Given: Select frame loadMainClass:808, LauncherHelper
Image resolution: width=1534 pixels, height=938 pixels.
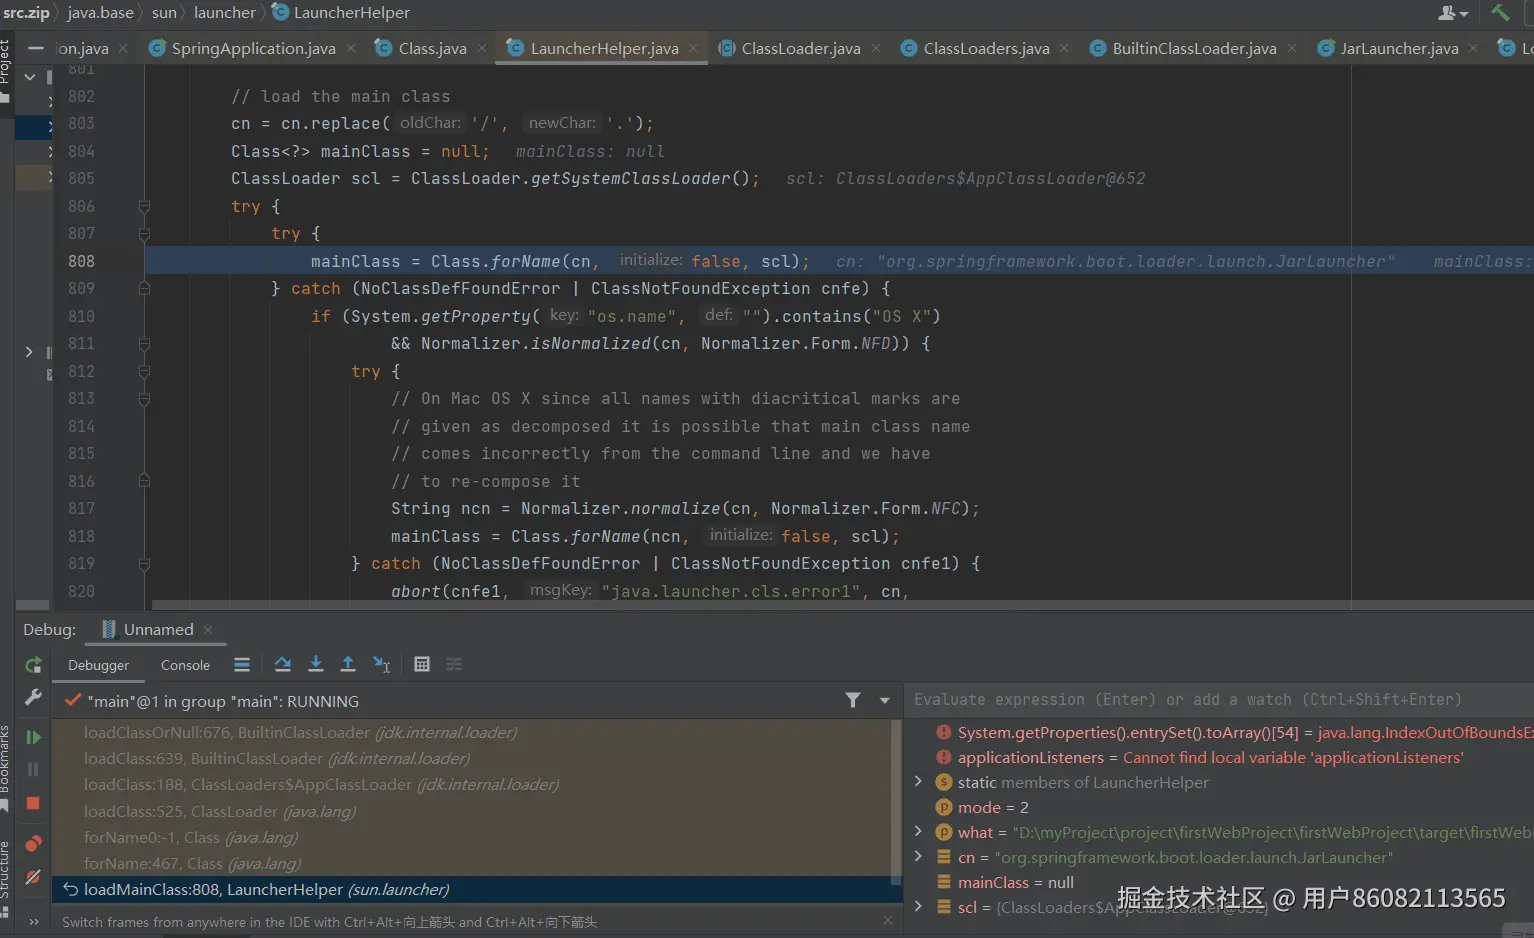Looking at the screenshot, I should [x=477, y=889].
